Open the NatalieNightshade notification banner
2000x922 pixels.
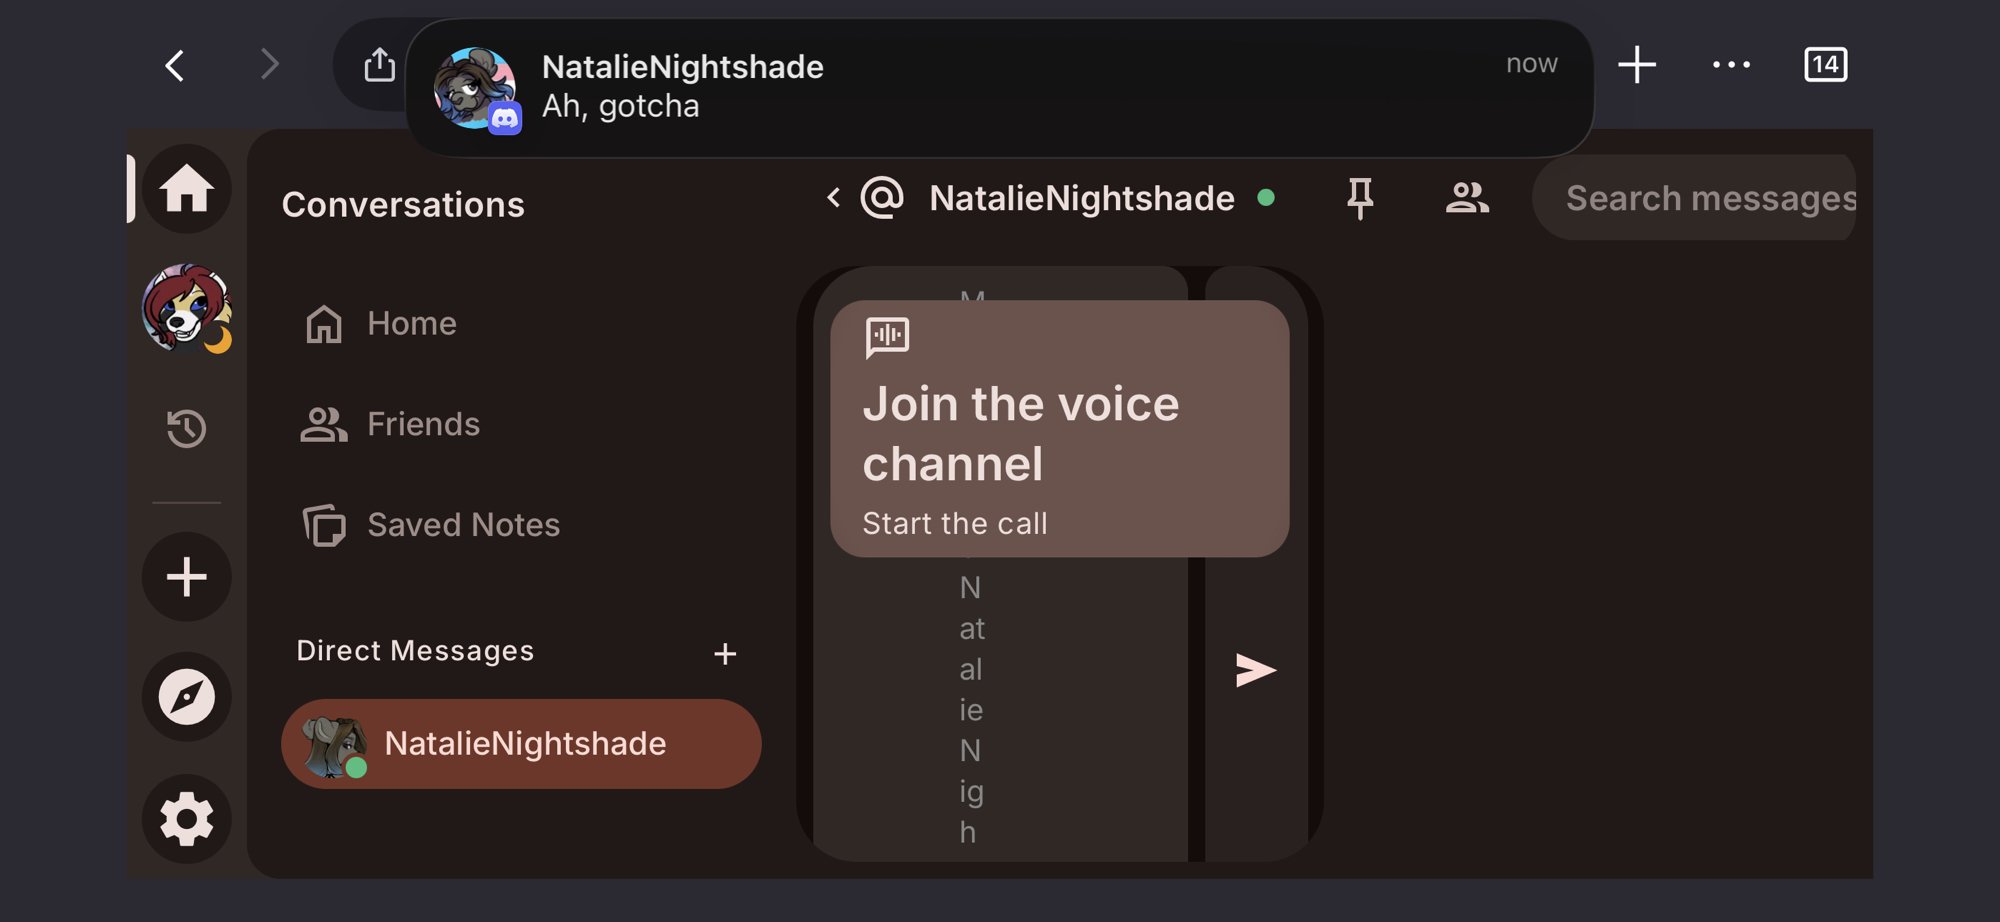click(998, 87)
